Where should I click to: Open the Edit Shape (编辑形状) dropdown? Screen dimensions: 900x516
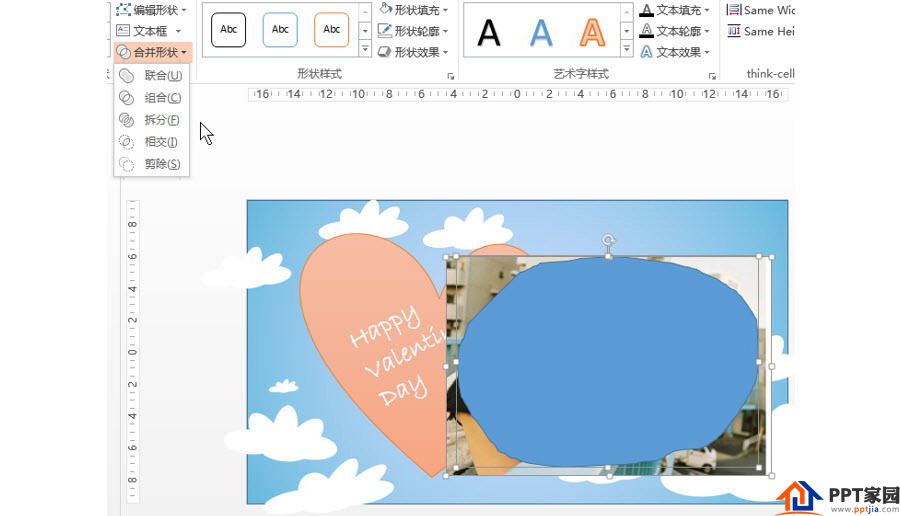152,10
